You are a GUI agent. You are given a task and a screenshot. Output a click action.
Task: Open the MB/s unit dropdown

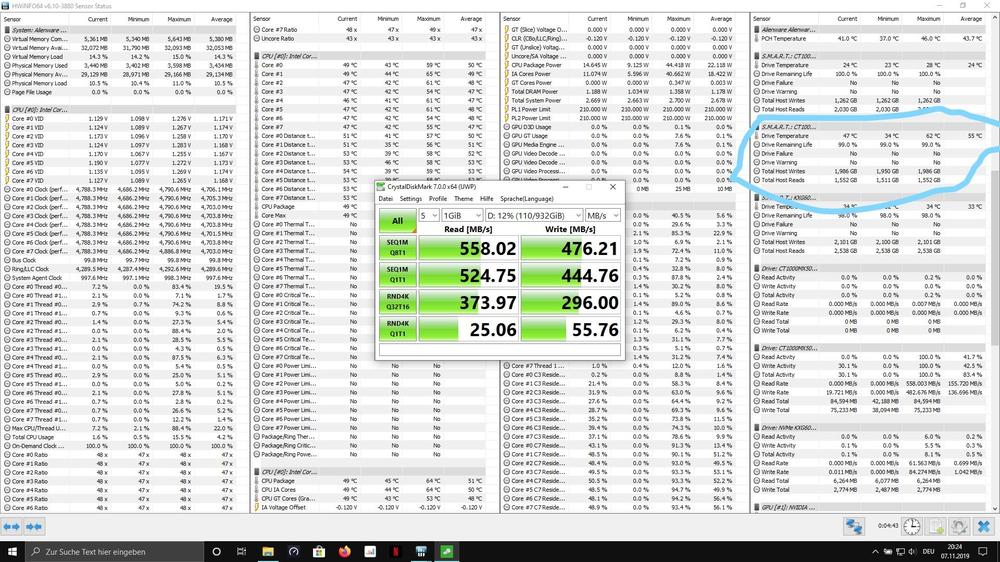[603, 215]
